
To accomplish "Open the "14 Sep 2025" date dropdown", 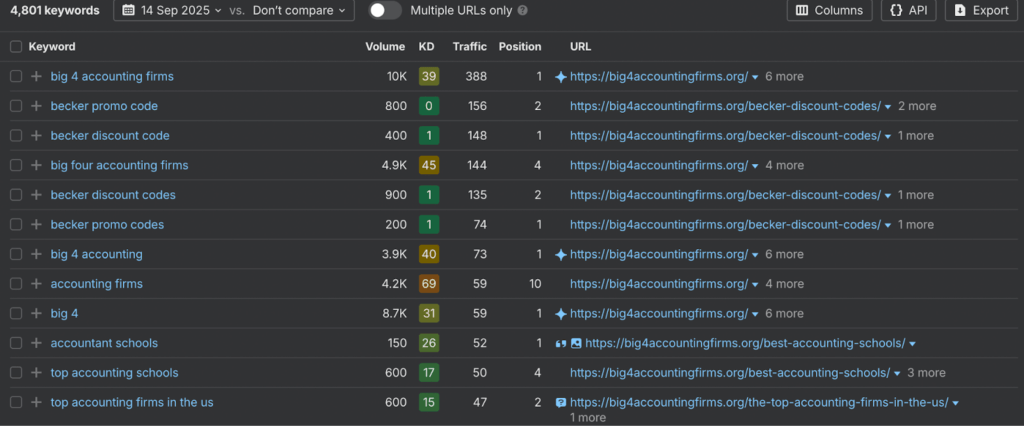I will pos(174,10).
